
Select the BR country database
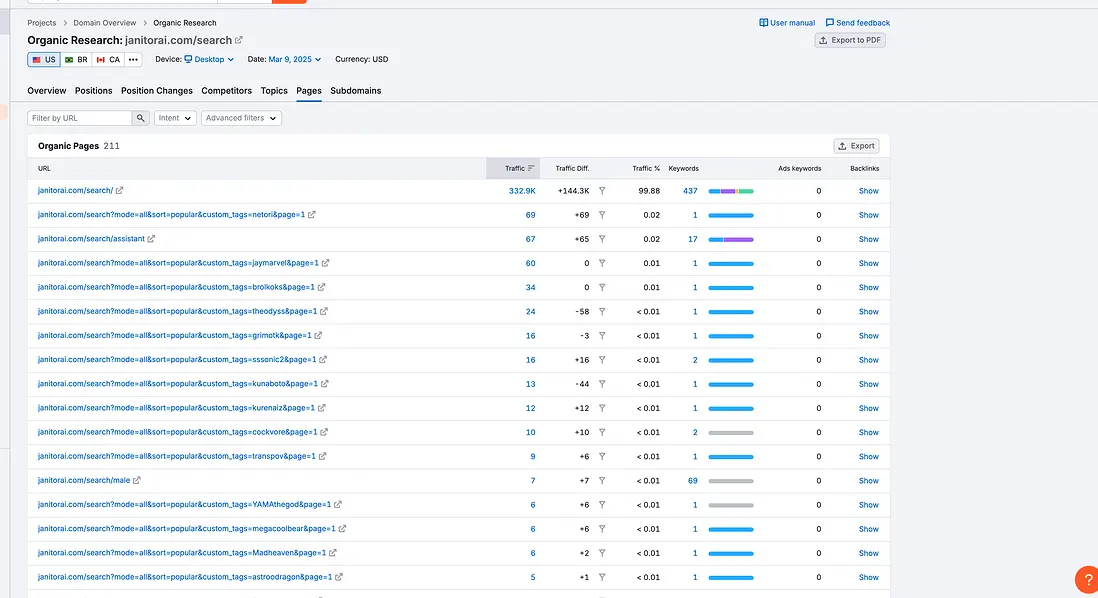click(x=78, y=59)
